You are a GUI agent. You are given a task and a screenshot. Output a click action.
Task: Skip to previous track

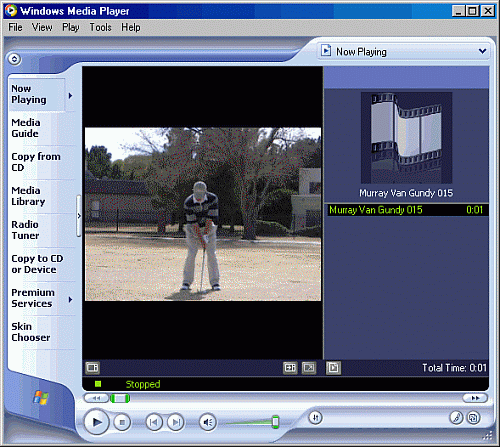[x=154, y=422]
